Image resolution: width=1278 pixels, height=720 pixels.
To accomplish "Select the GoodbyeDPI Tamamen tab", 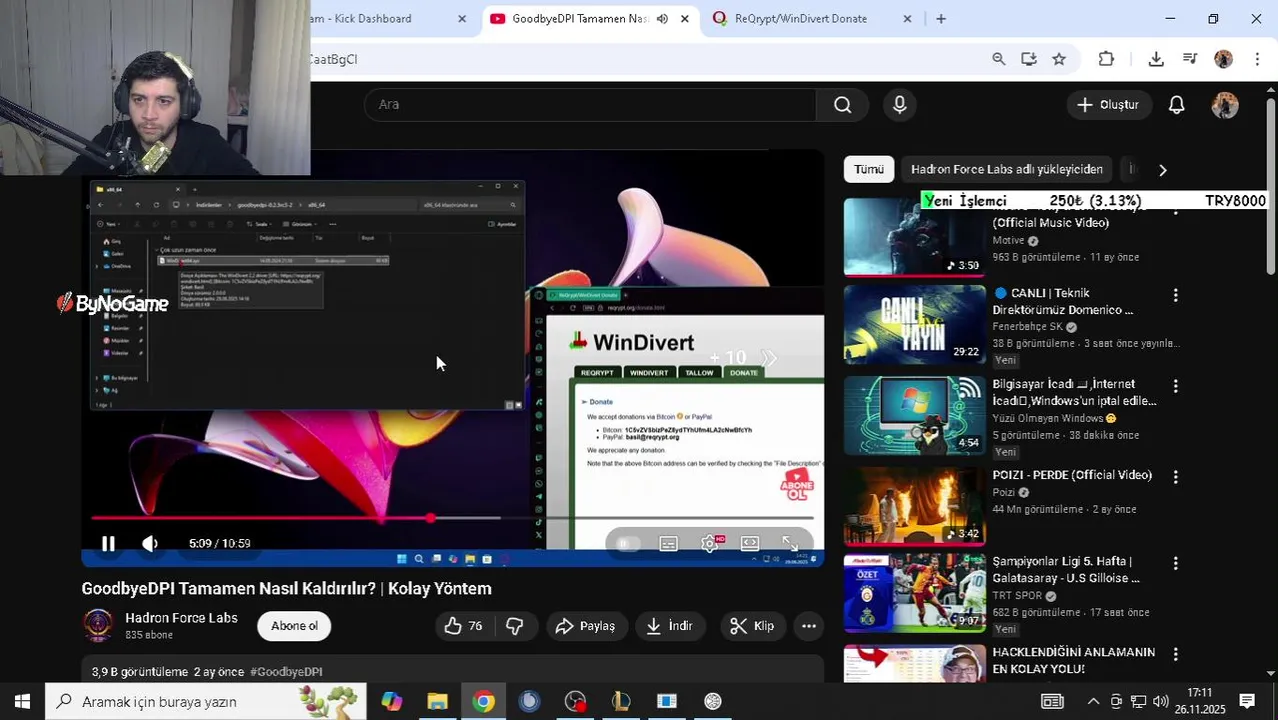I will click(580, 18).
